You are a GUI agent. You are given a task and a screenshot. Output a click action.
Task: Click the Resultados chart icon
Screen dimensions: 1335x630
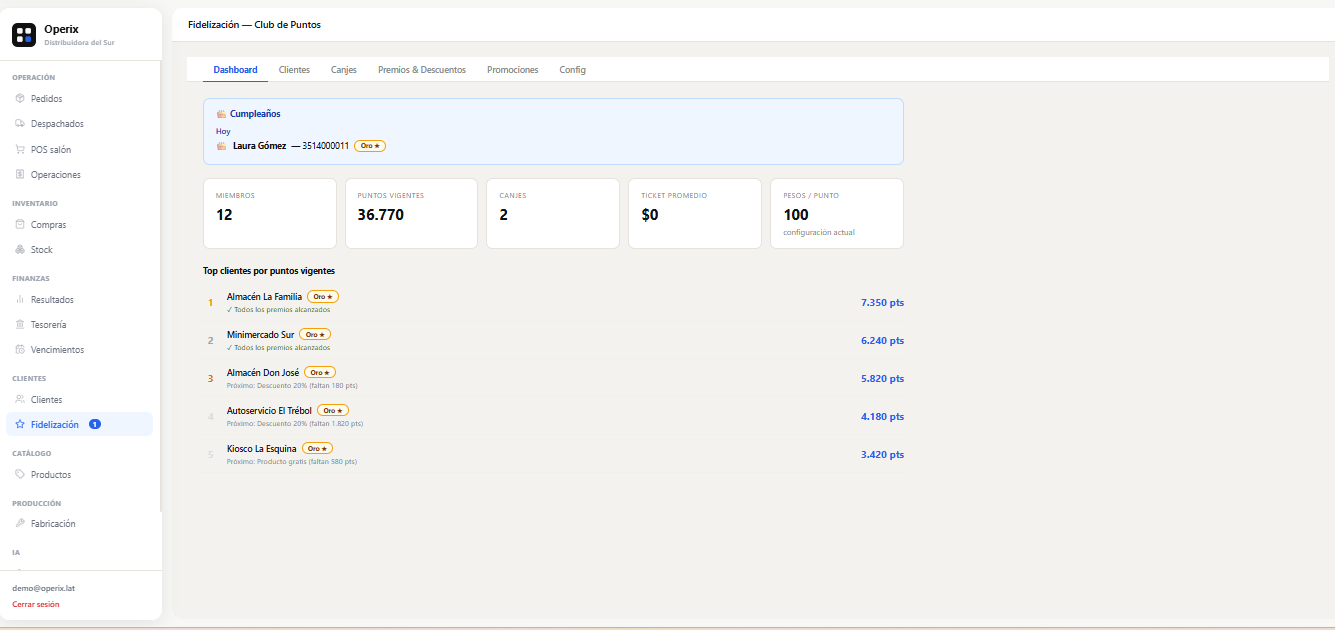coord(20,299)
